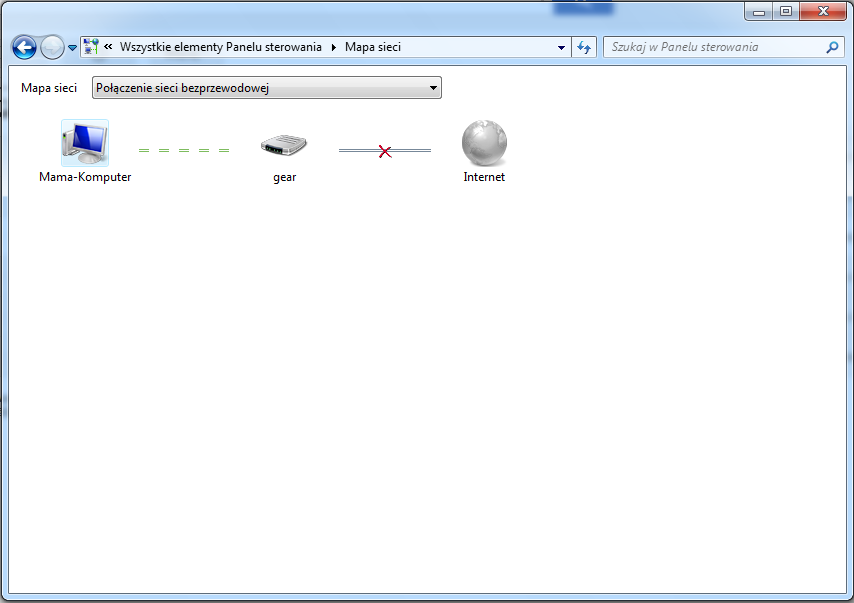Screen dimensions: 854x603
Task: Click the Internet globe icon
Action: (x=484, y=143)
